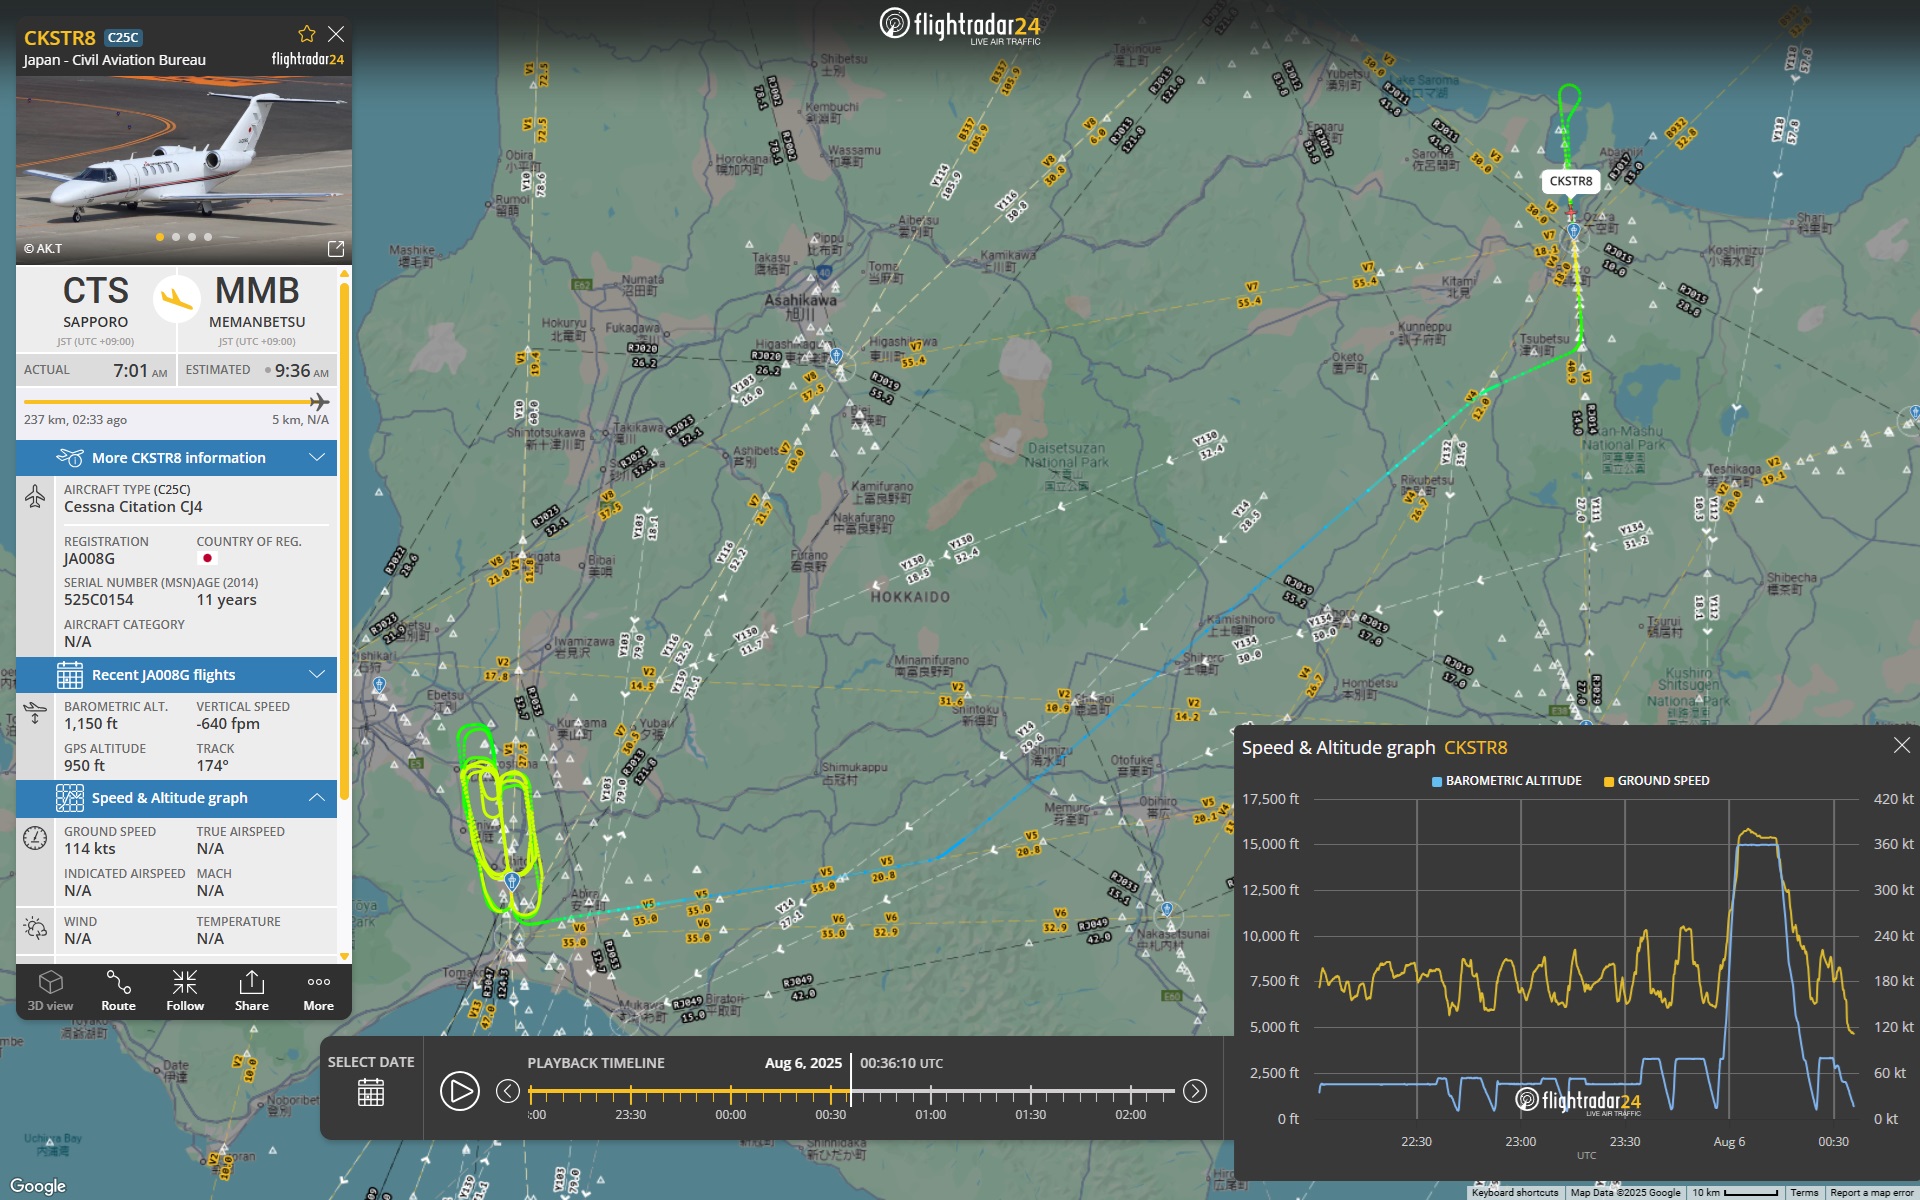Select the first photo carousel dot
This screenshot has width=1920, height=1200.
pos(160,237)
